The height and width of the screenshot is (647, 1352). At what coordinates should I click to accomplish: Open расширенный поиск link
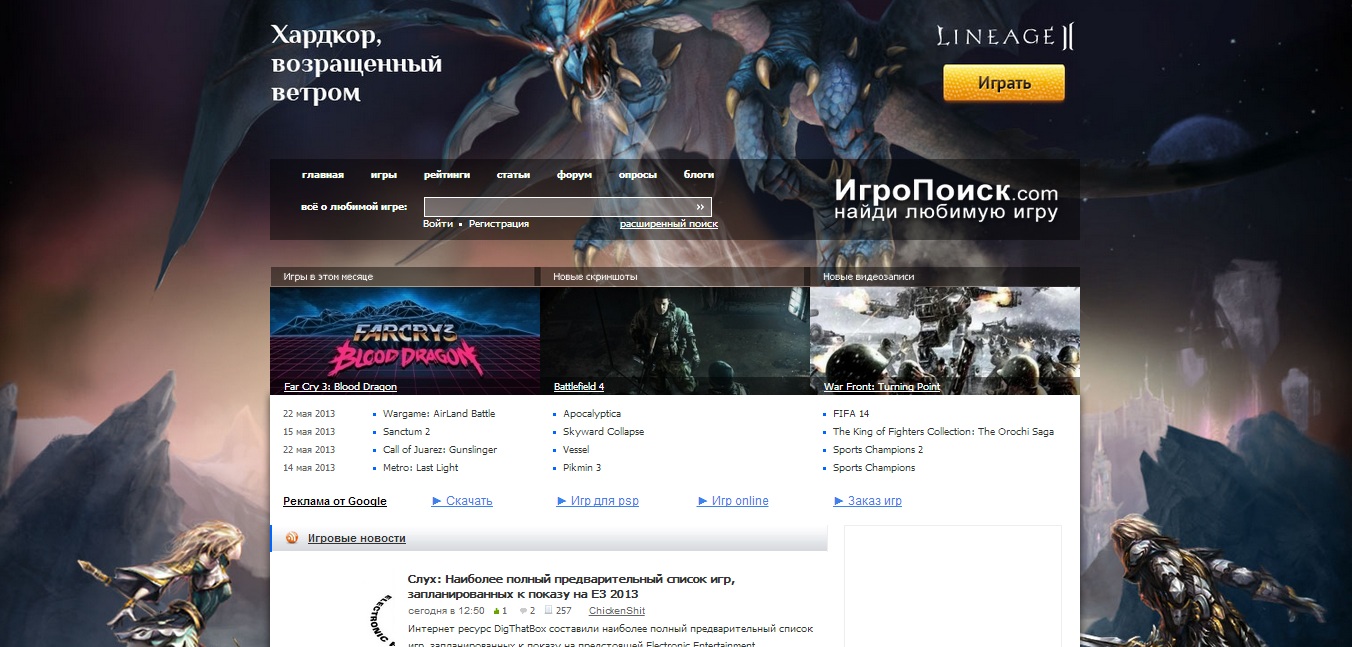(x=669, y=224)
